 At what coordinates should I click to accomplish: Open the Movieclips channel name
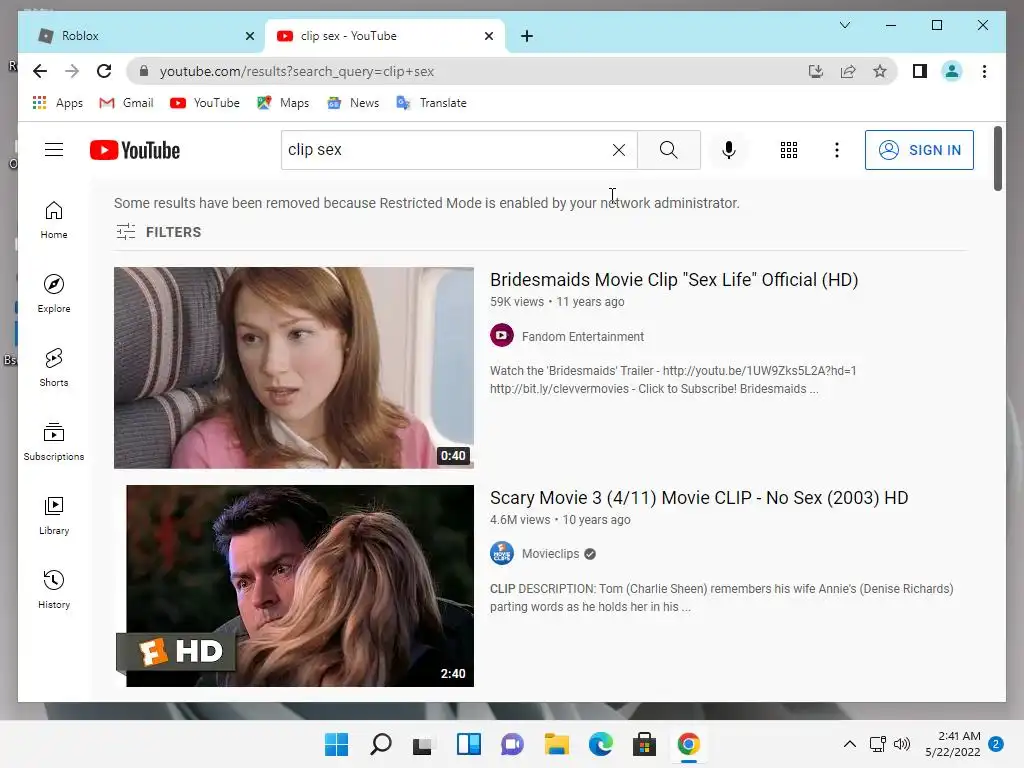point(550,554)
